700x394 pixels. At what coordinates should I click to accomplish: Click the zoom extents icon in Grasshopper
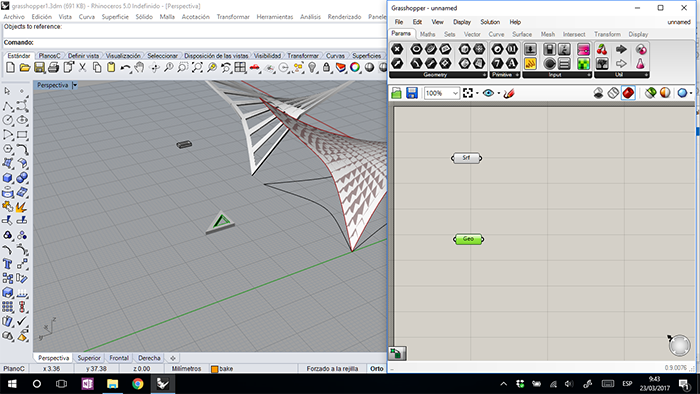tap(468, 93)
